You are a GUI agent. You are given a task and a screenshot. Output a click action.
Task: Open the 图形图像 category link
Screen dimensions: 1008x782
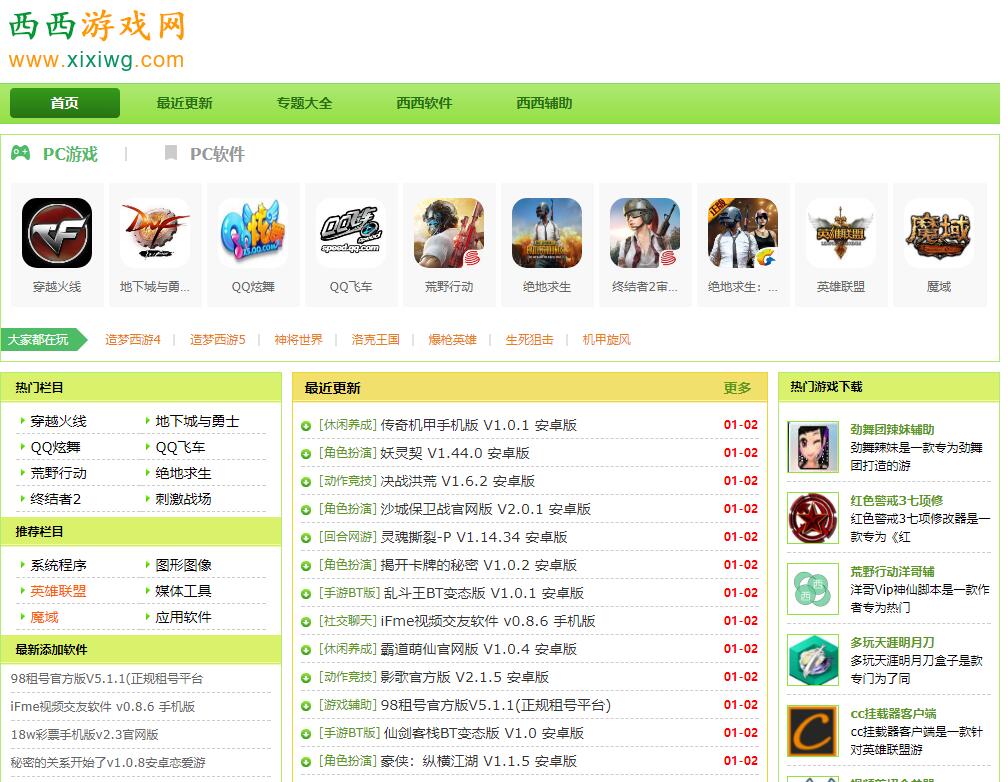click(183, 565)
